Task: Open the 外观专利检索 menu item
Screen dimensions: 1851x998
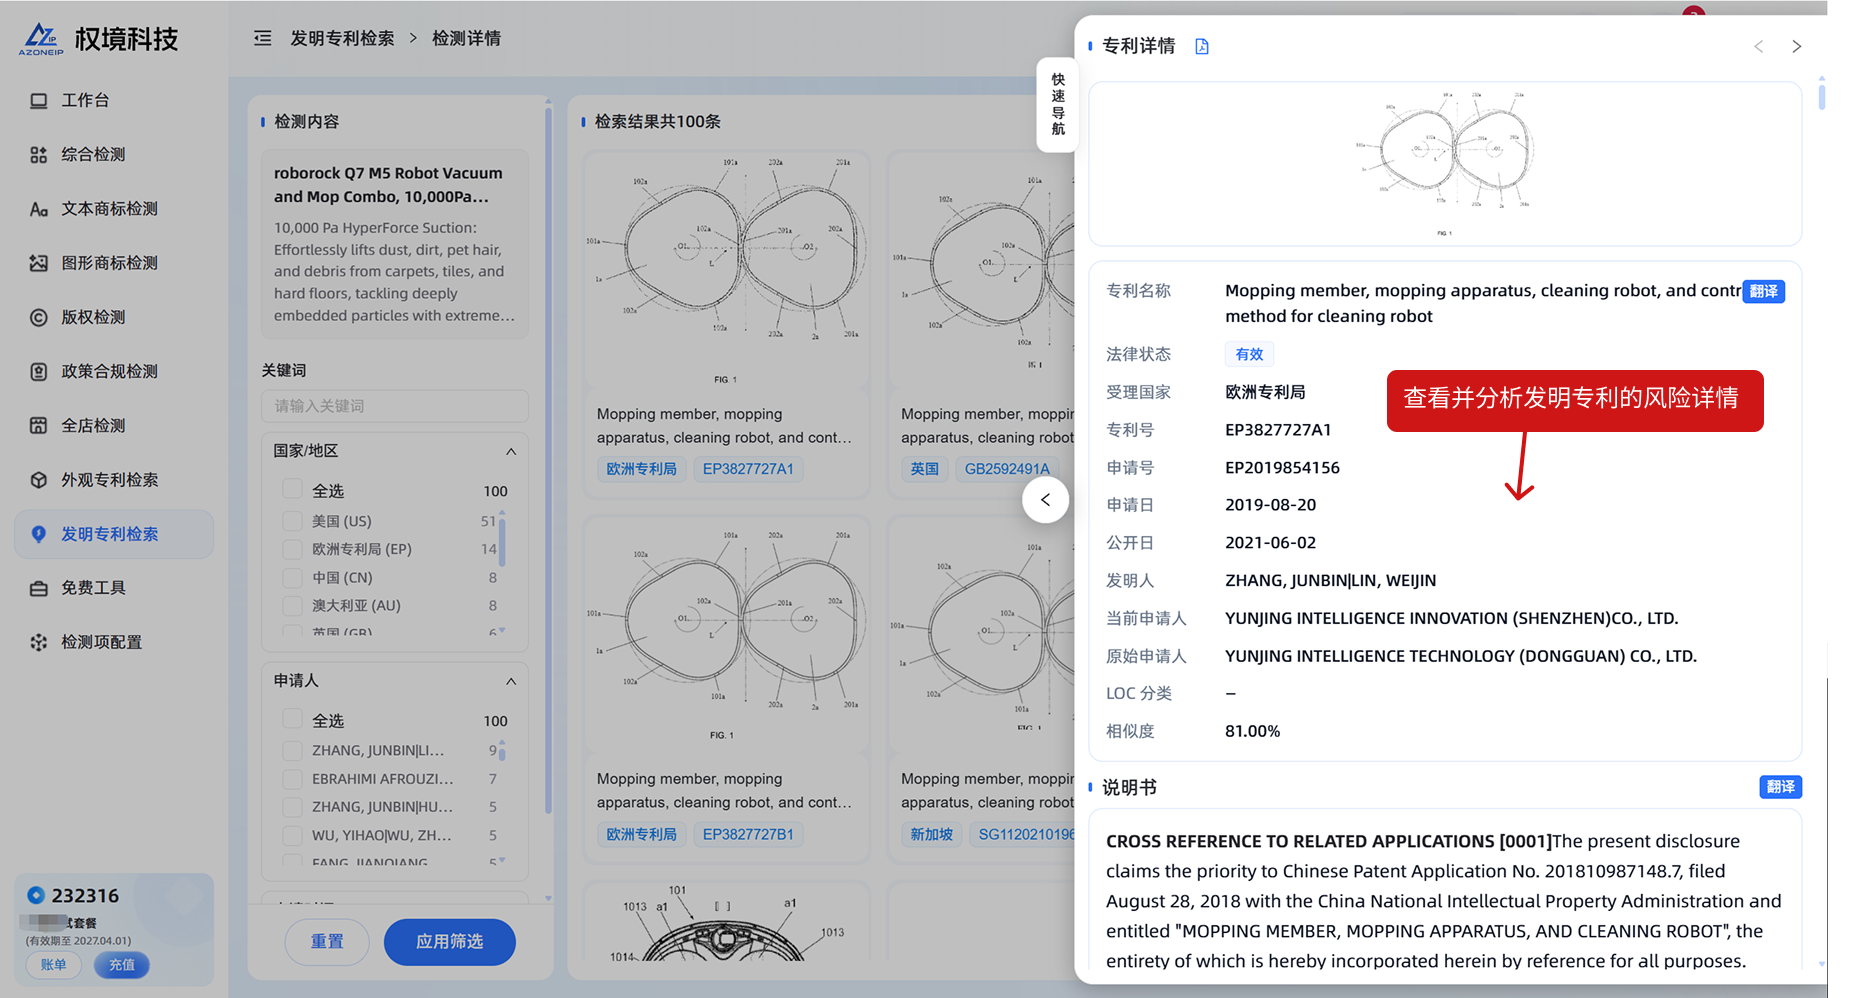Action: pyautogui.click(x=114, y=480)
